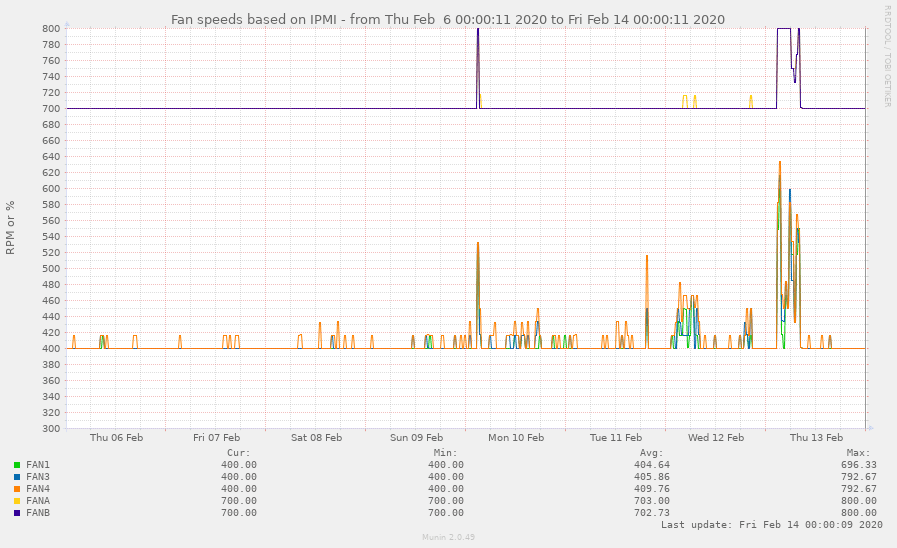Click the 500 y-axis tick label
Viewport: 897px width, 548px height.
[51, 269]
